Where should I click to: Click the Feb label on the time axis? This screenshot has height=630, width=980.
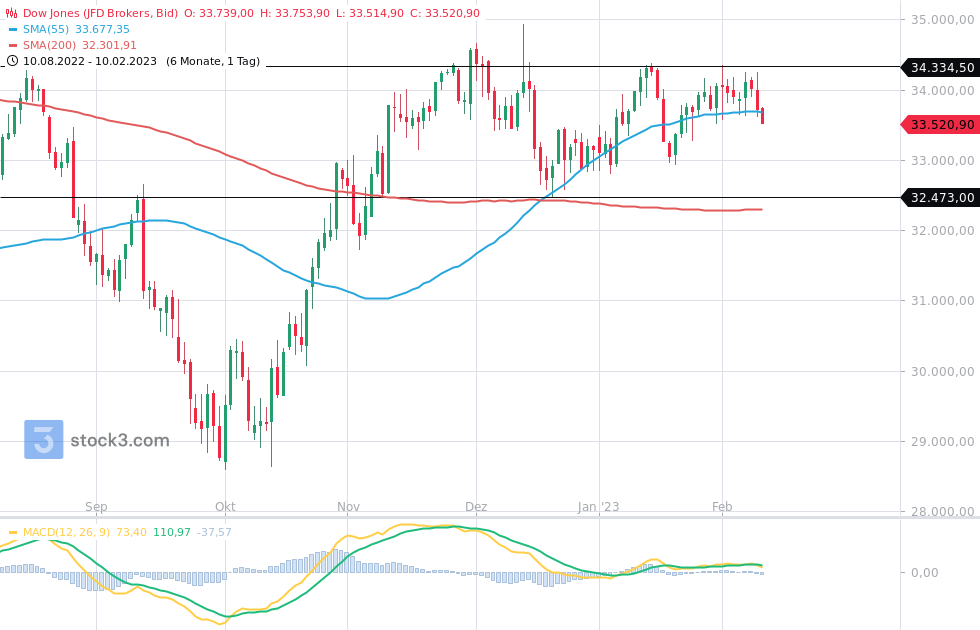click(722, 507)
